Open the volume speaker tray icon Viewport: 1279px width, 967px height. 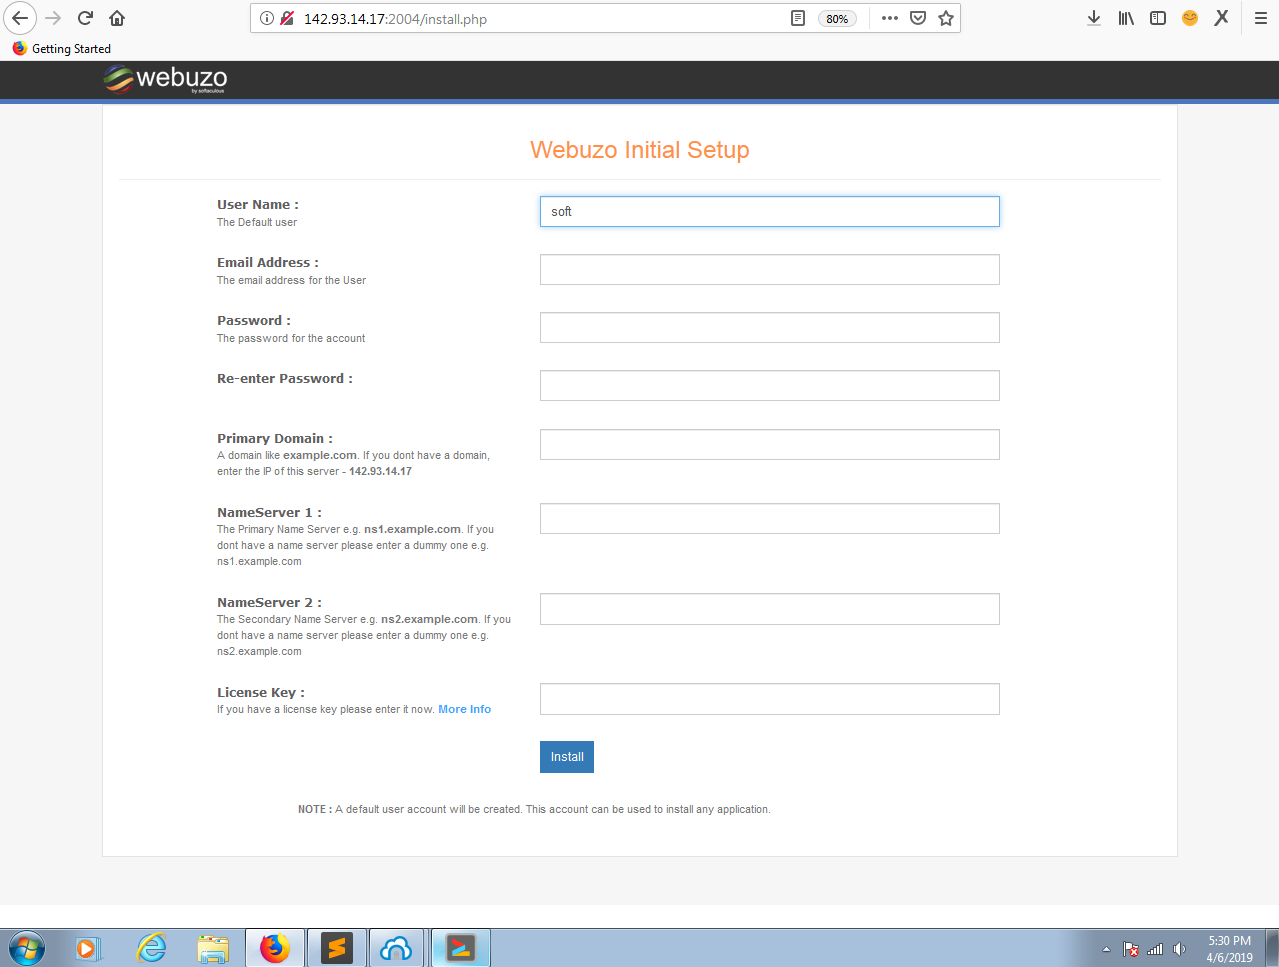coord(1179,949)
